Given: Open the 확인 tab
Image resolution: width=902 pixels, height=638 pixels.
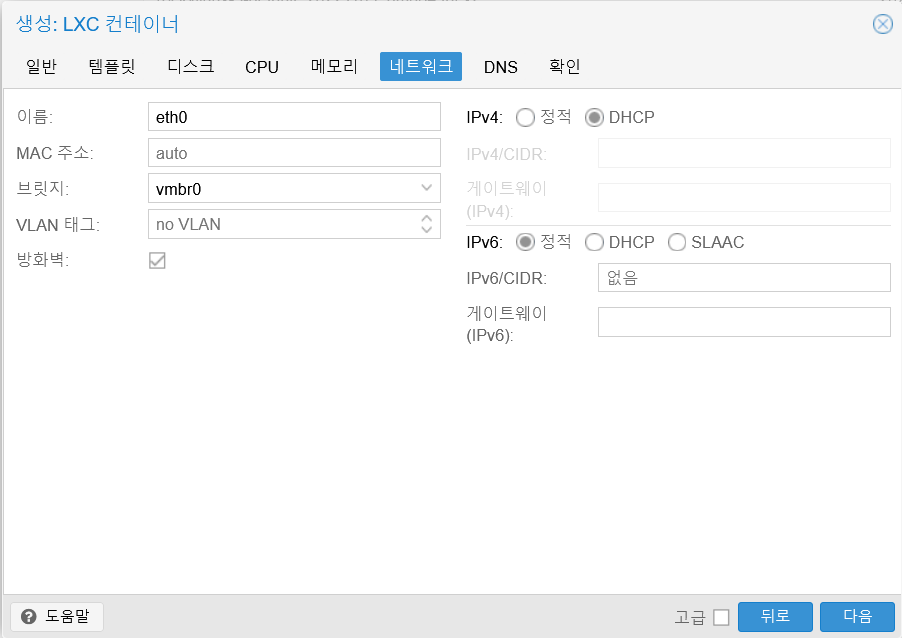Looking at the screenshot, I should click(x=564, y=67).
